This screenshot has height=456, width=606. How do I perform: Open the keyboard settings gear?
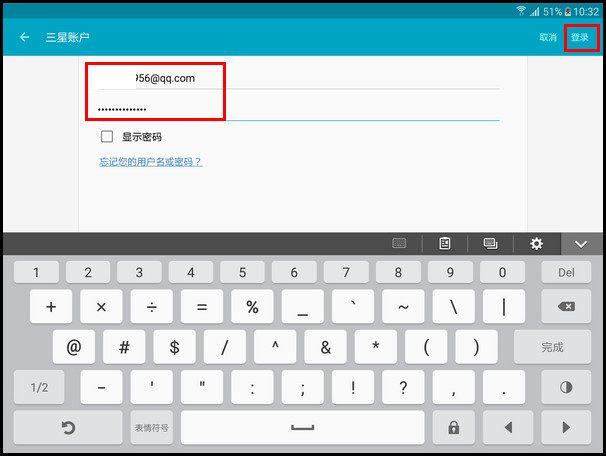(536, 243)
